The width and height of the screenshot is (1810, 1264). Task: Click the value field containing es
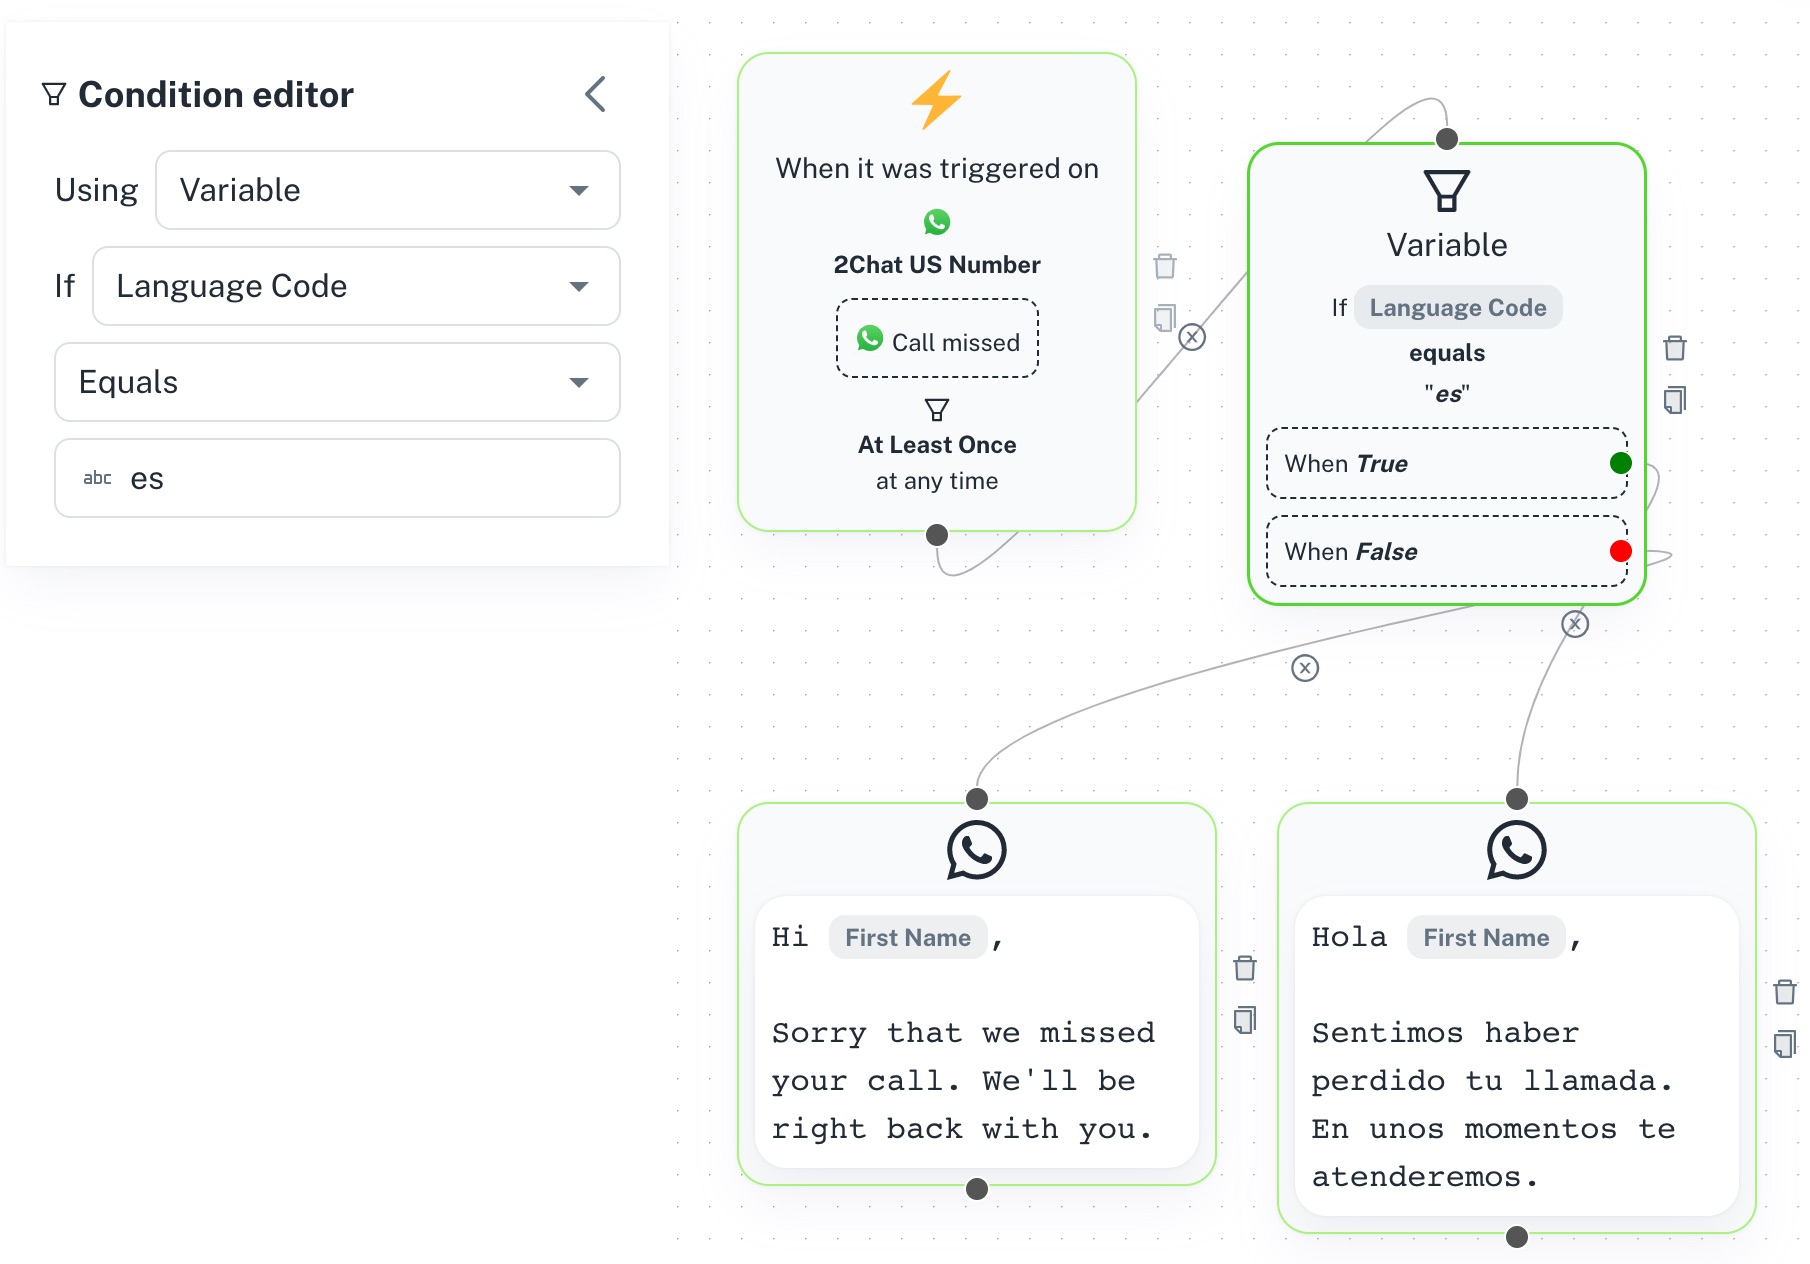[x=337, y=478]
